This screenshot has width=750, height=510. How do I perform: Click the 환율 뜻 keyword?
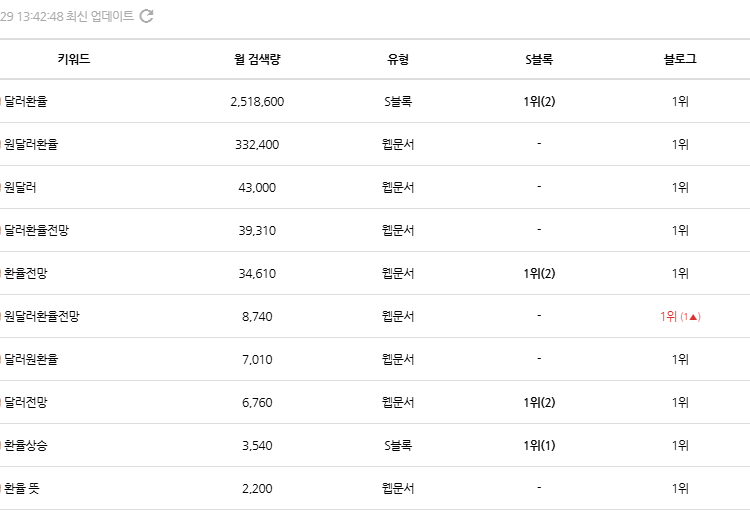tap(22, 488)
